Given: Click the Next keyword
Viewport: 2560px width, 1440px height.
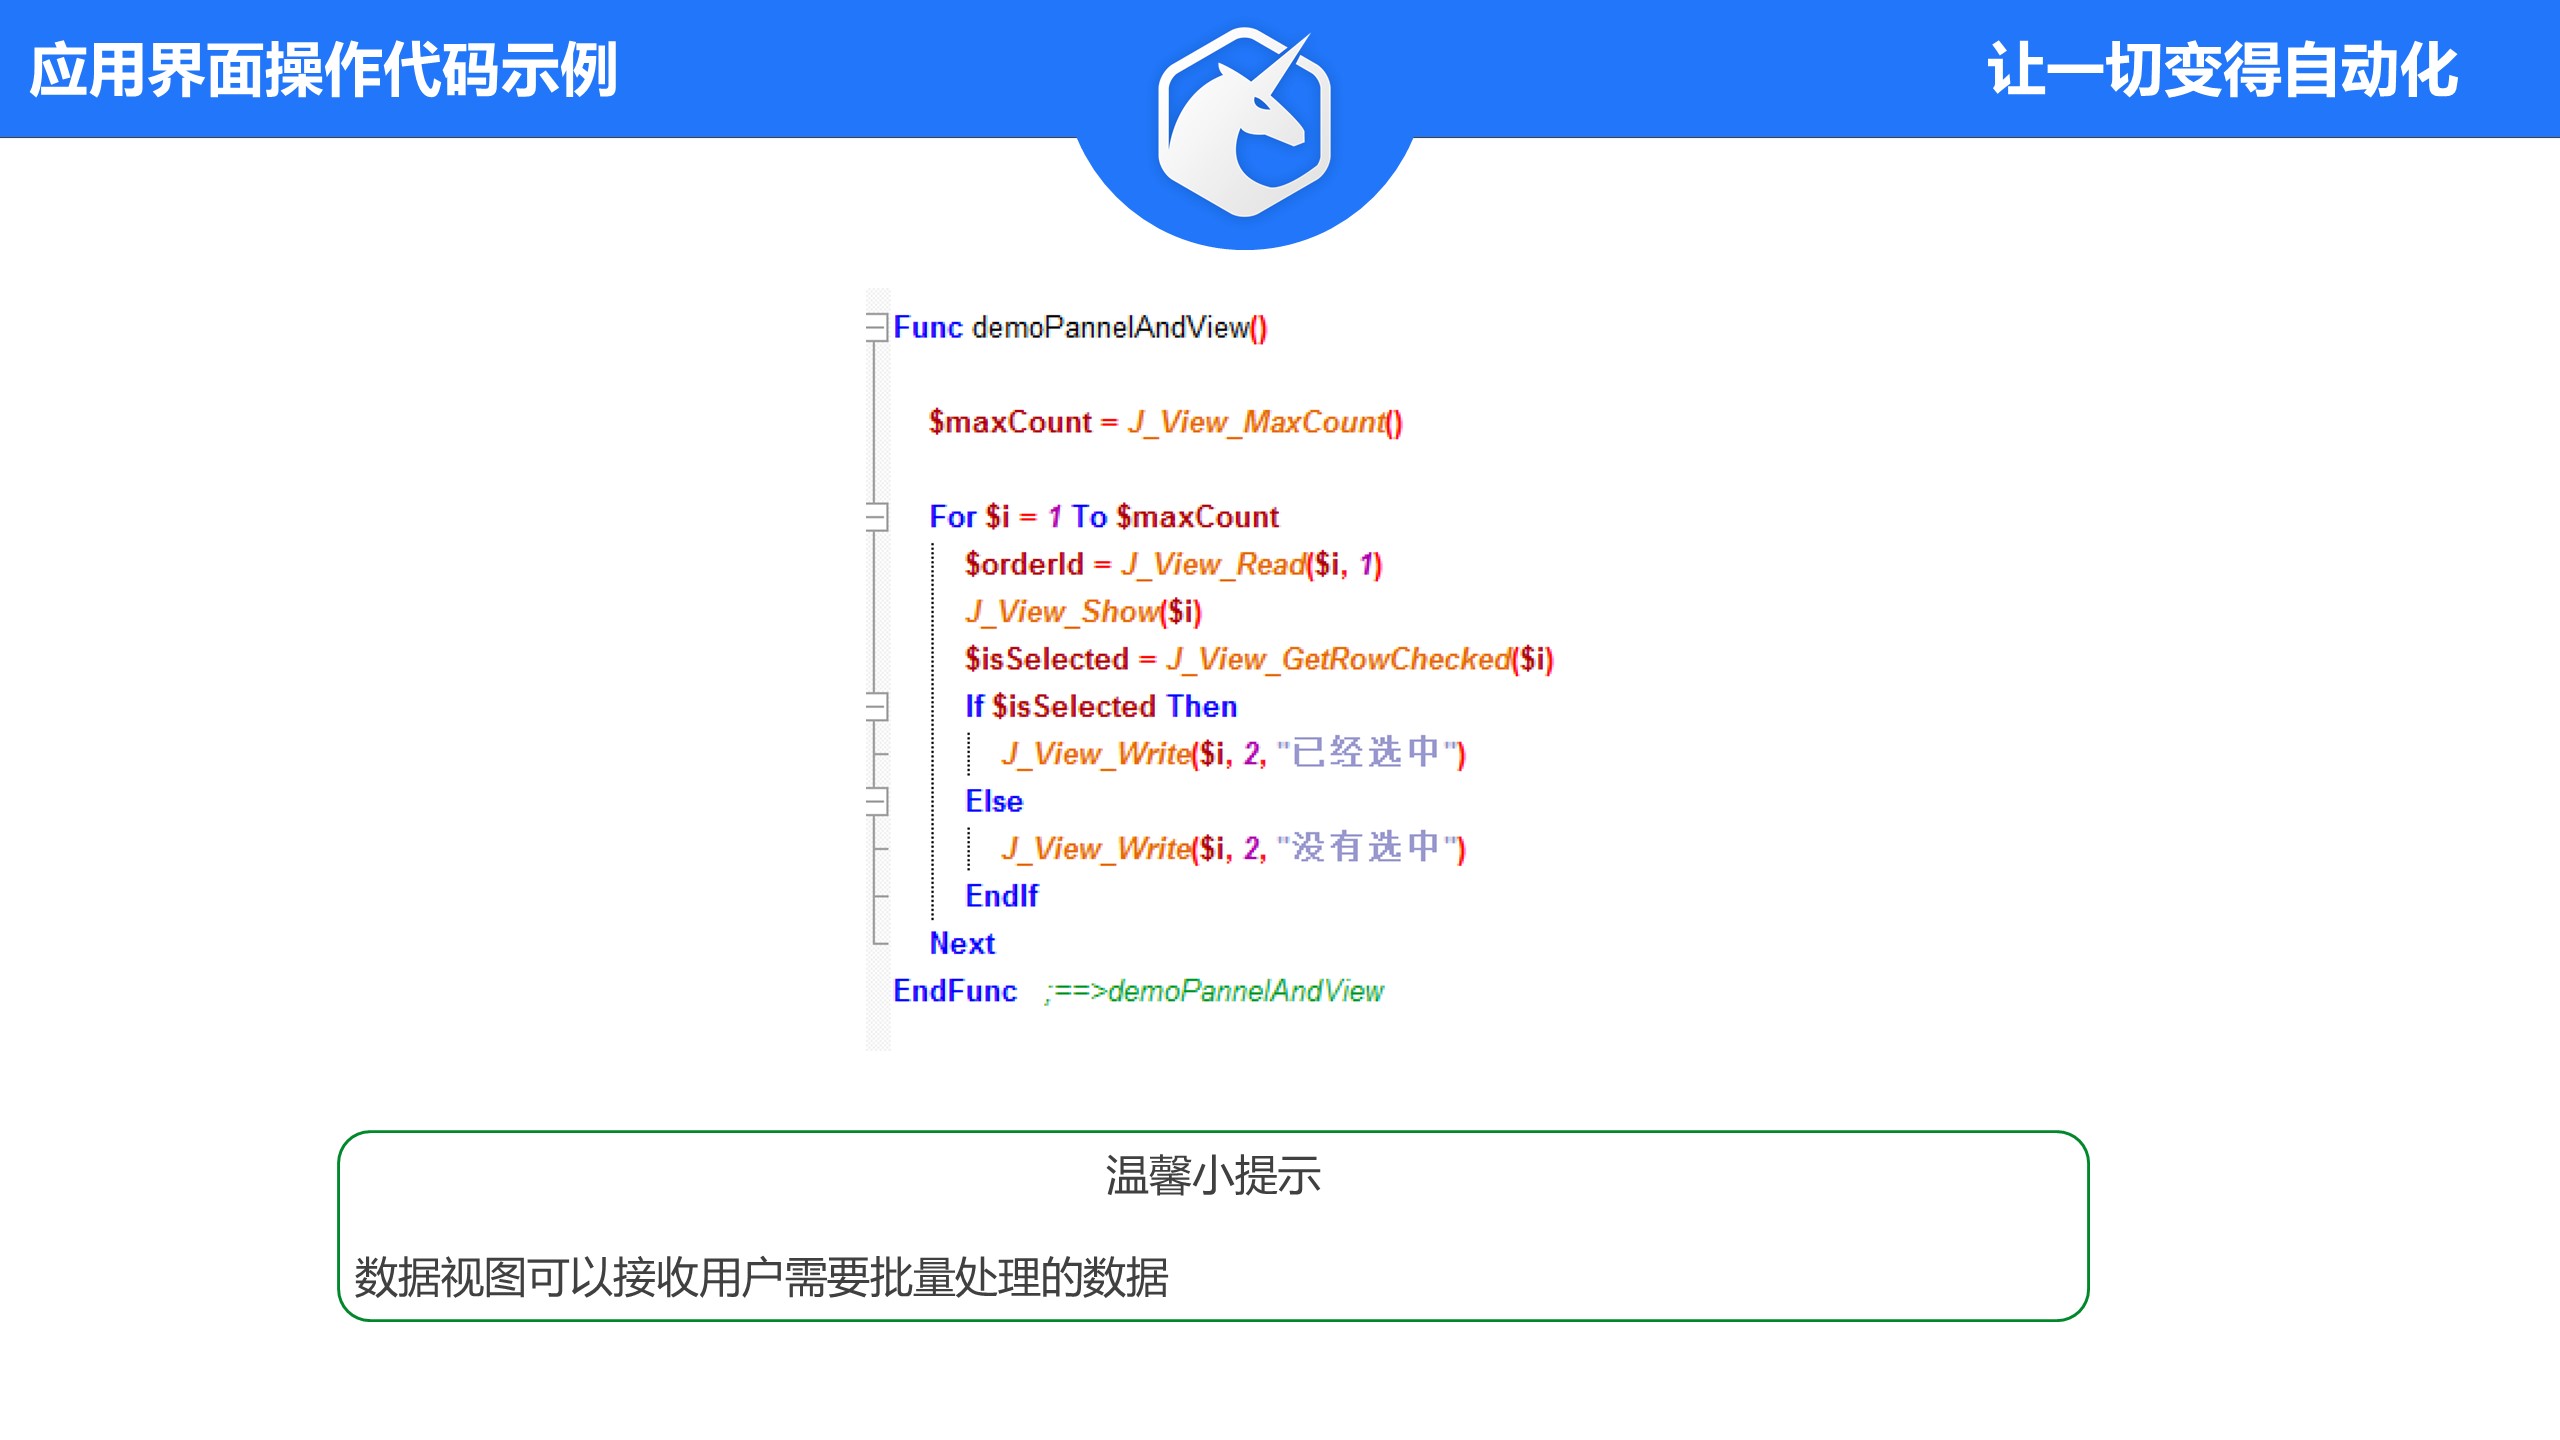Looking at the screenshot, I should point(962,943).
